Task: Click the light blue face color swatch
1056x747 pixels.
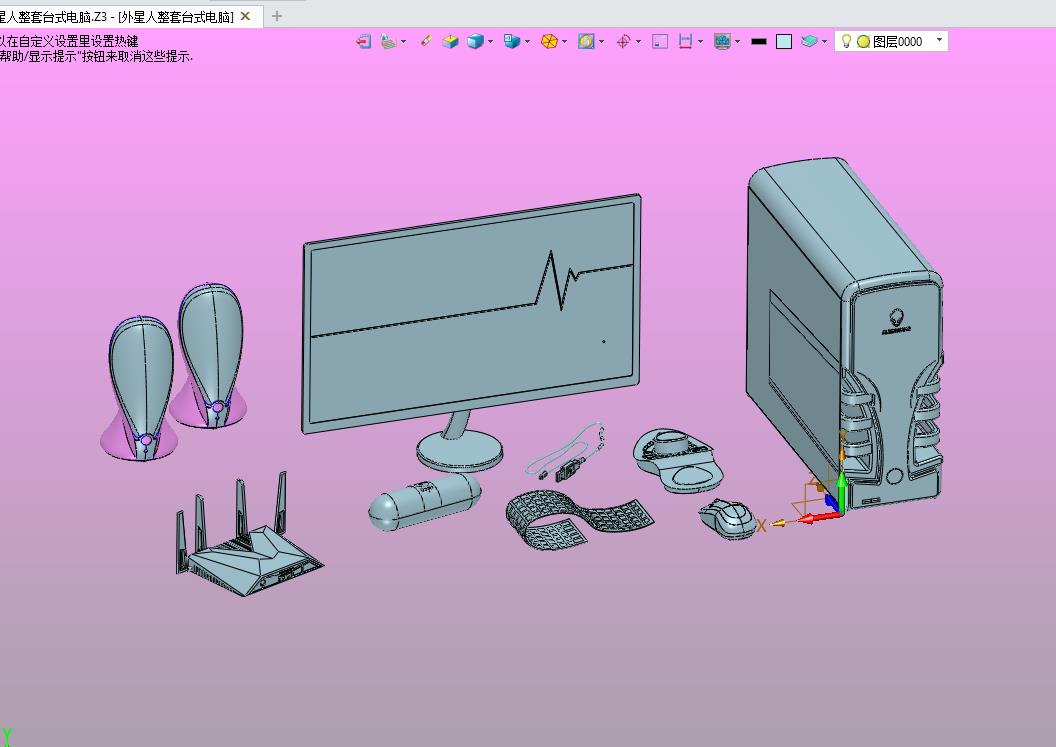Action: [784, 42]
